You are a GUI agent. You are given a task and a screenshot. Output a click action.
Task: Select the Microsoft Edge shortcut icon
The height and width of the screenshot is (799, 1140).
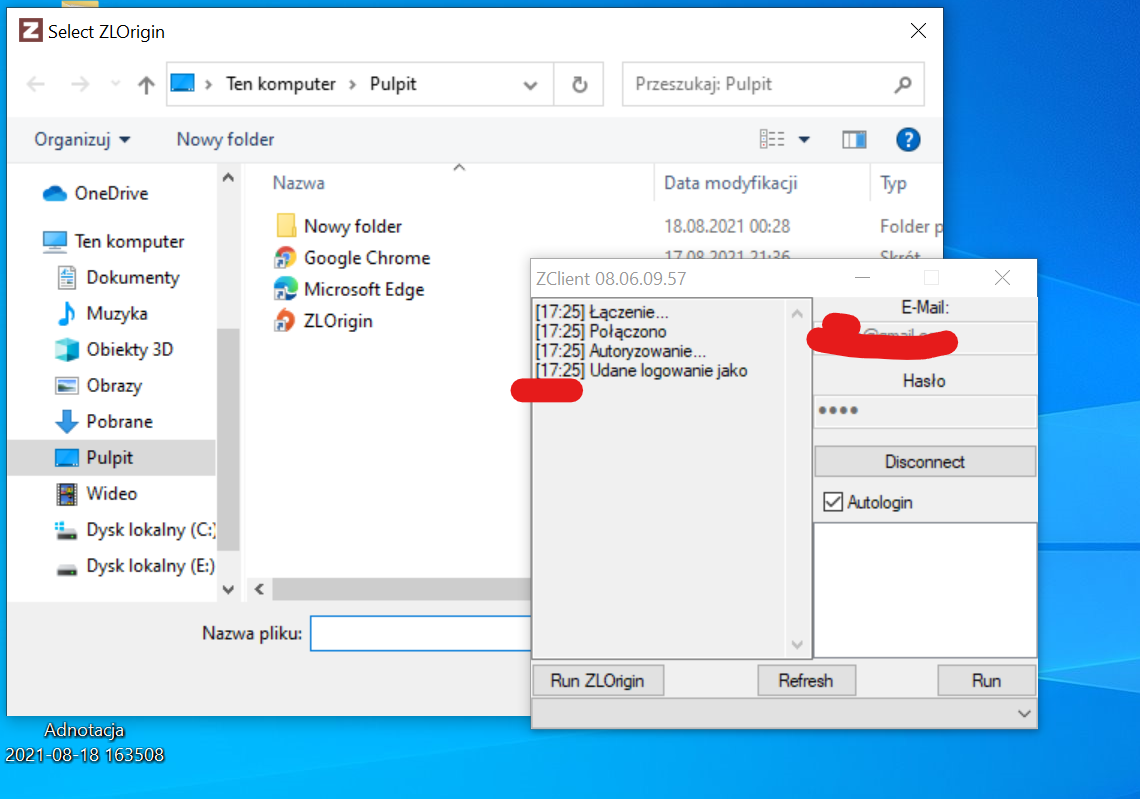286,290
